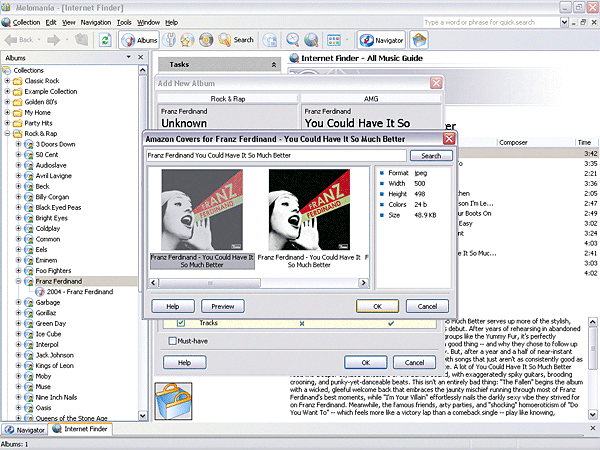Close the Albums side panel with X

[142, 58]
